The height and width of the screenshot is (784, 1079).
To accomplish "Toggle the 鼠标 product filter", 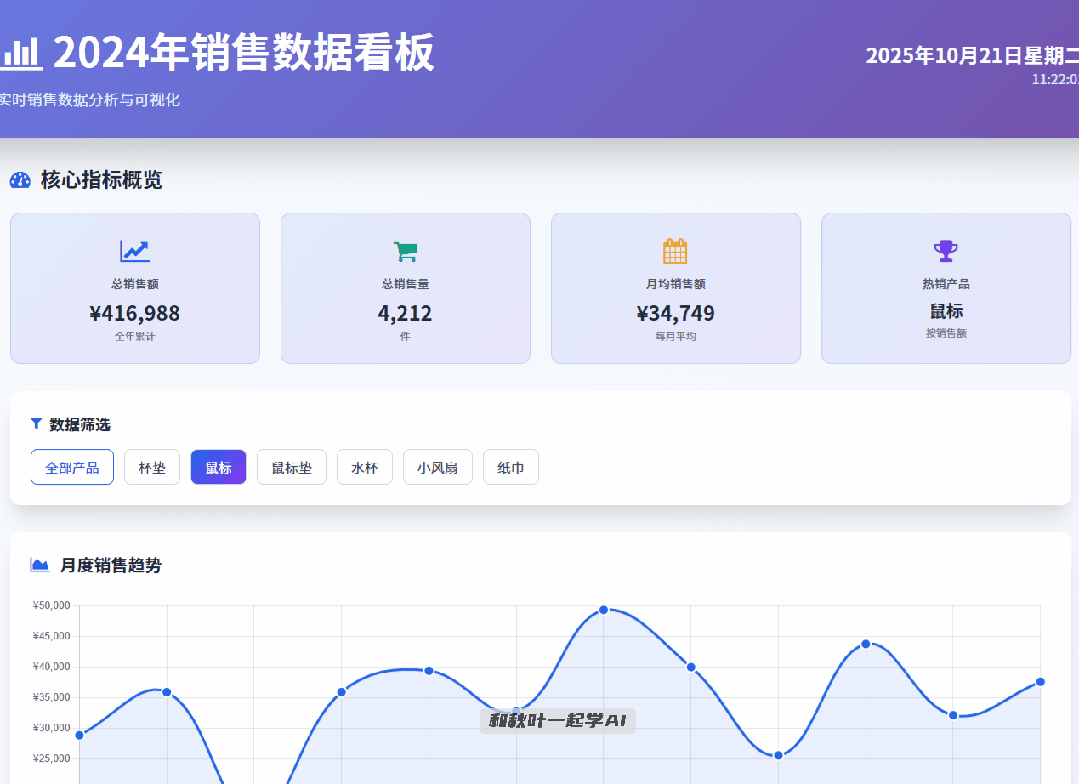I will click(218, 467).
